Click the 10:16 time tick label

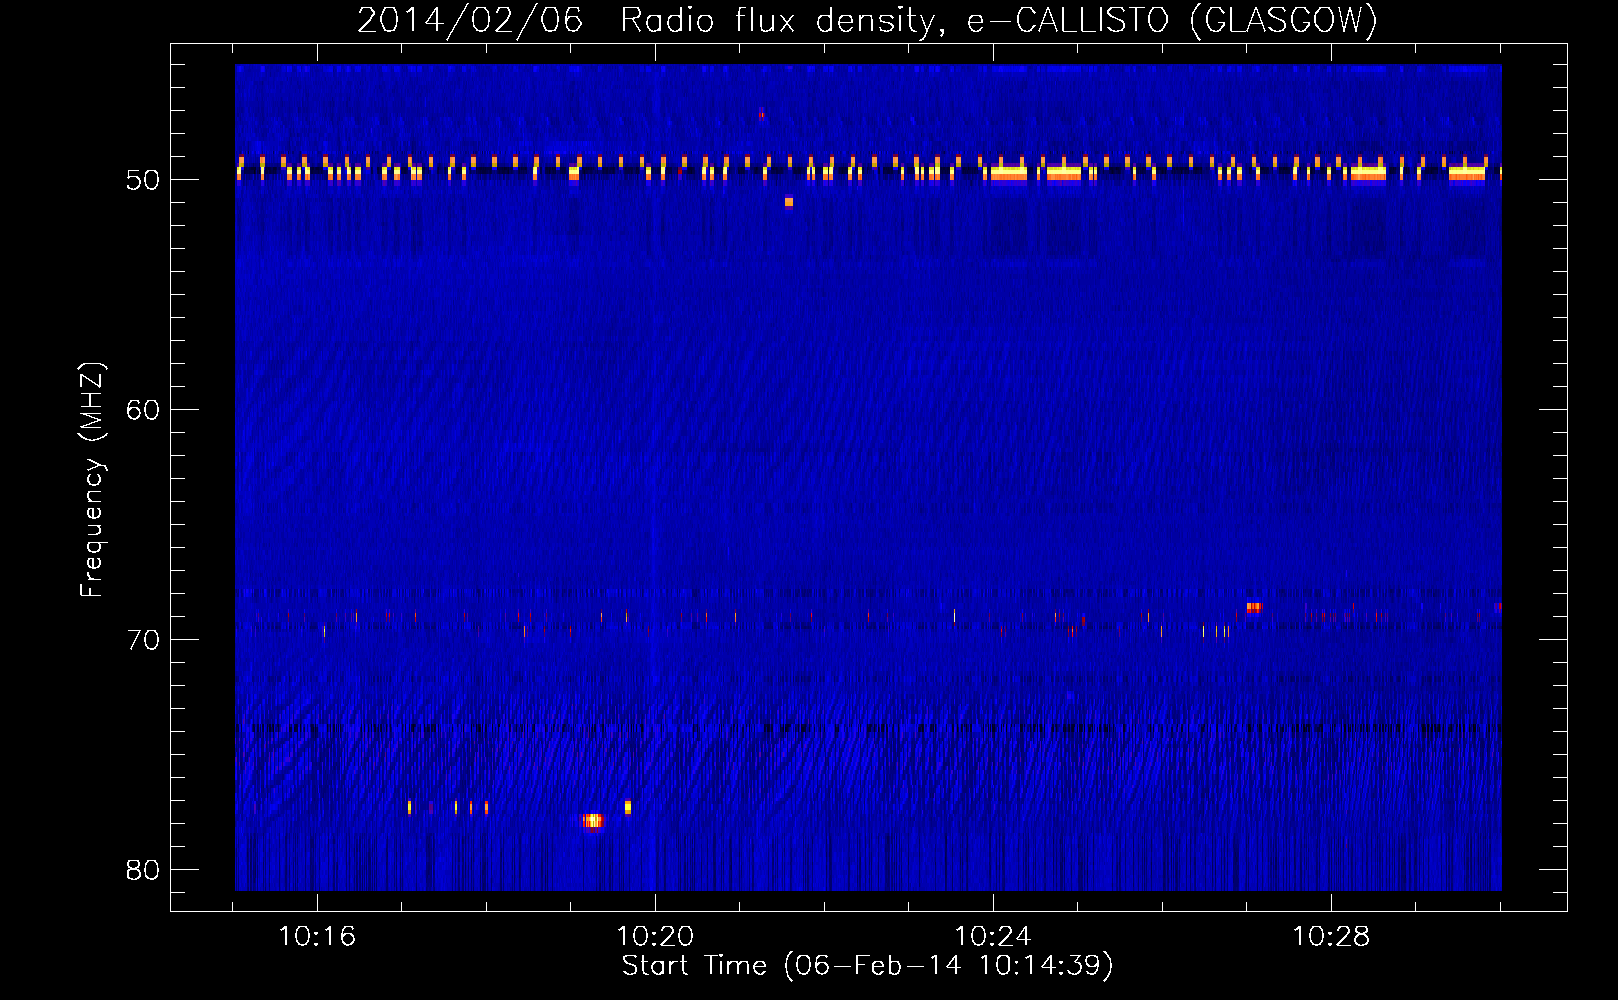tap(317, 937)
